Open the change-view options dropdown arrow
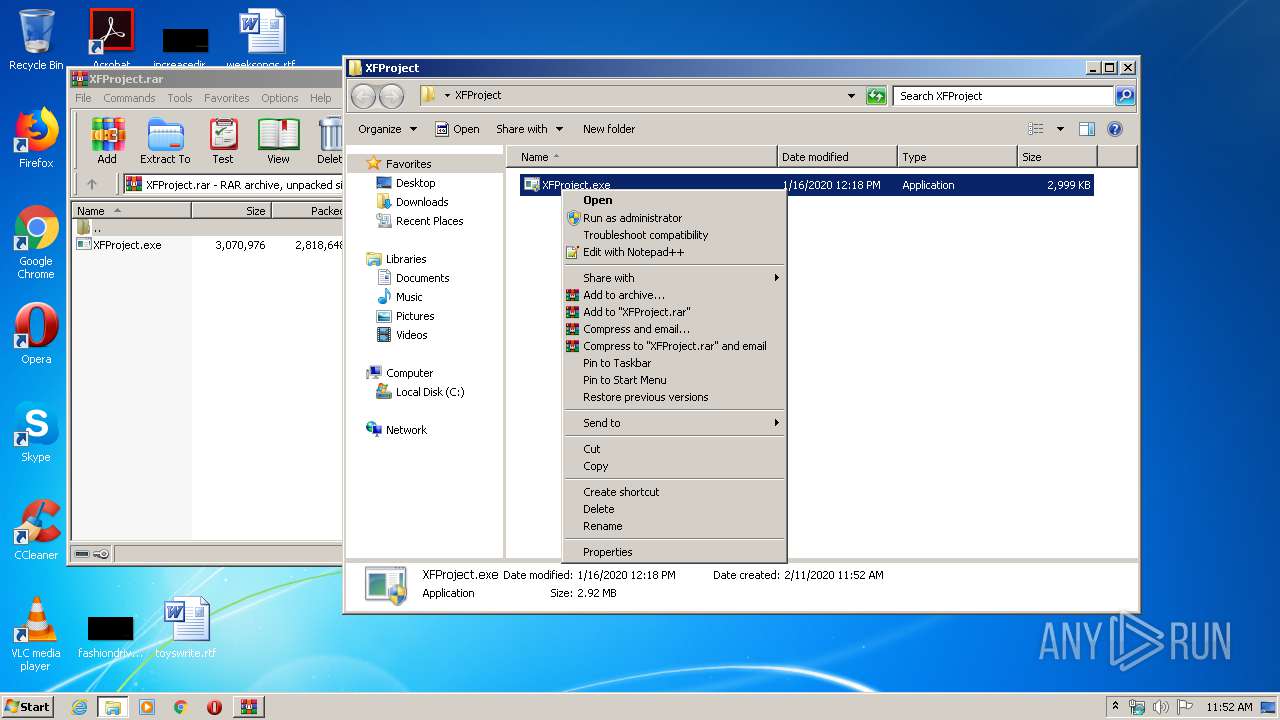 click(x=1060, y=129)
